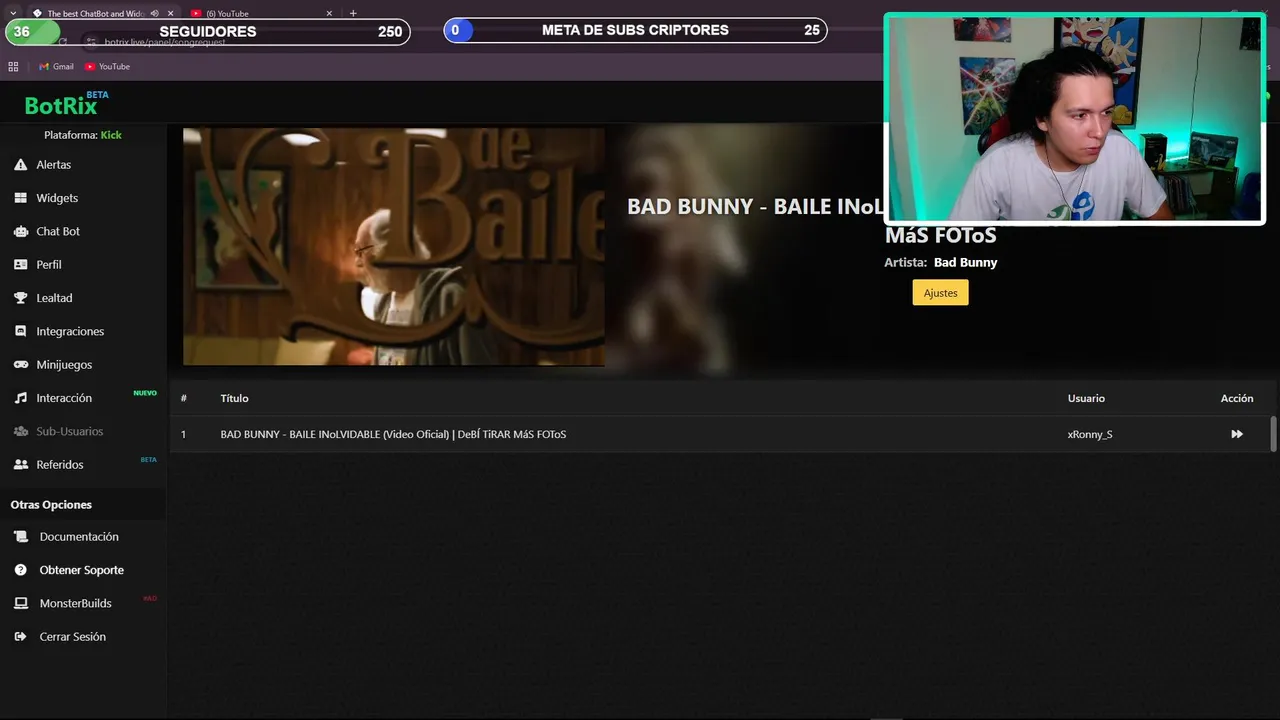1280x720 pixels.
Task: Open the Chat Bot robot icon
Action: (x=20, y=231)
